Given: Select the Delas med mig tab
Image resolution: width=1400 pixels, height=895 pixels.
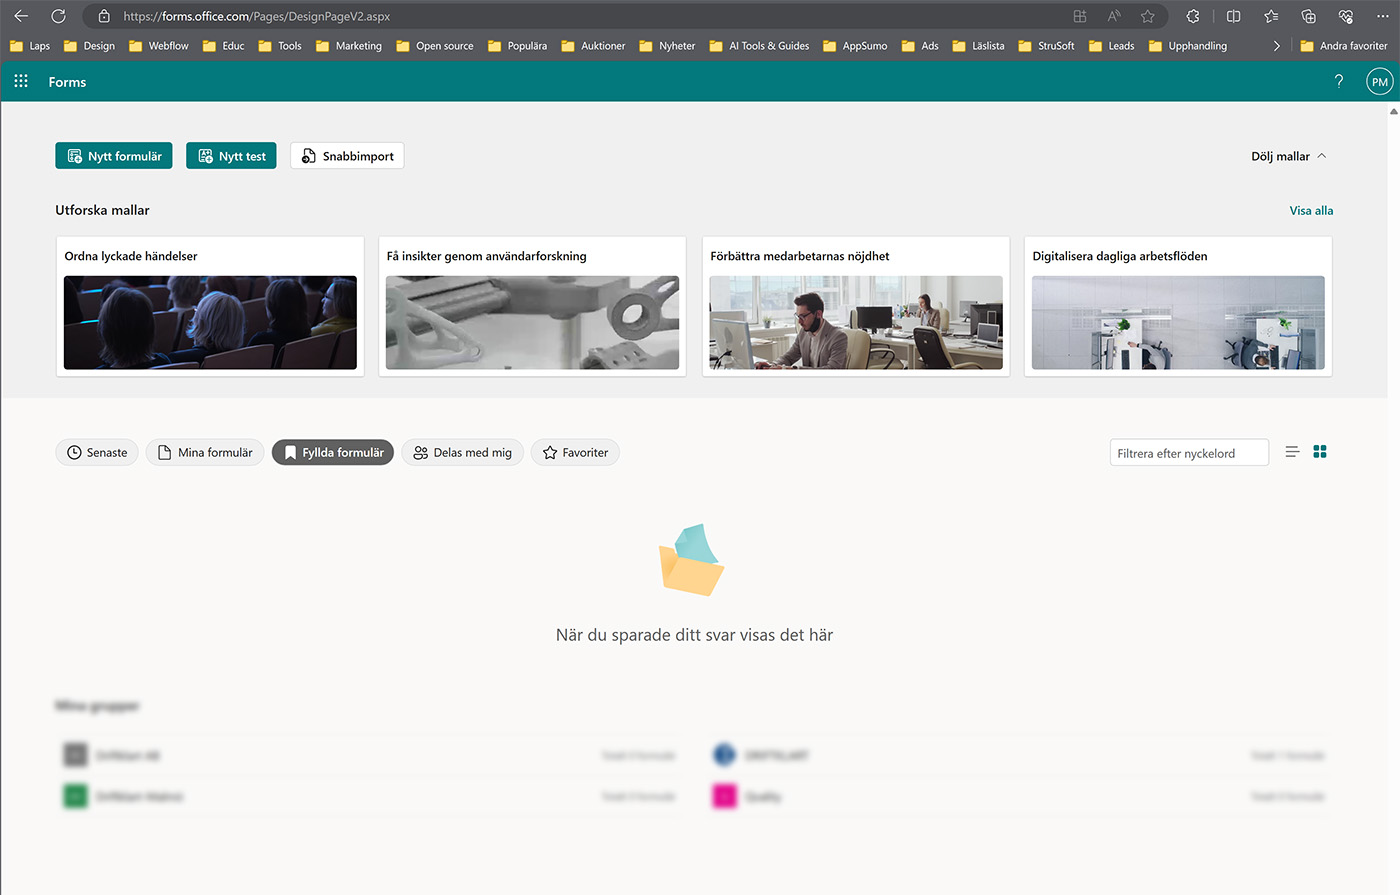Looking at the screenshot, I should coord(462,453).
